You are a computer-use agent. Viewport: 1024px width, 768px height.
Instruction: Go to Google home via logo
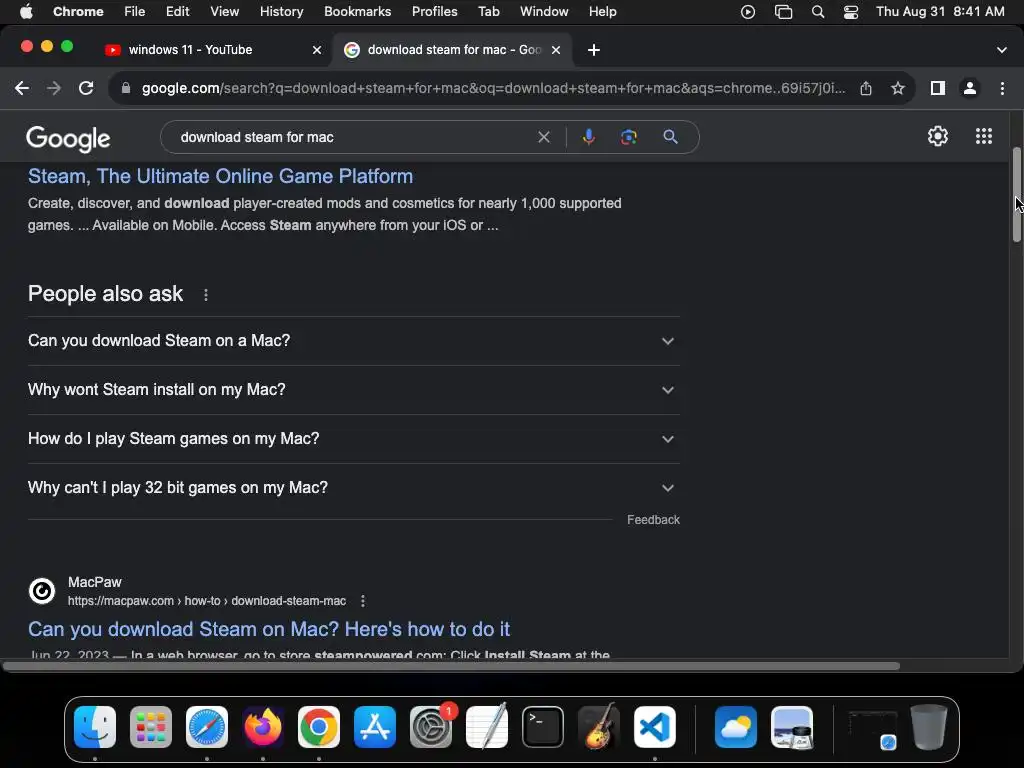[68, 138]
